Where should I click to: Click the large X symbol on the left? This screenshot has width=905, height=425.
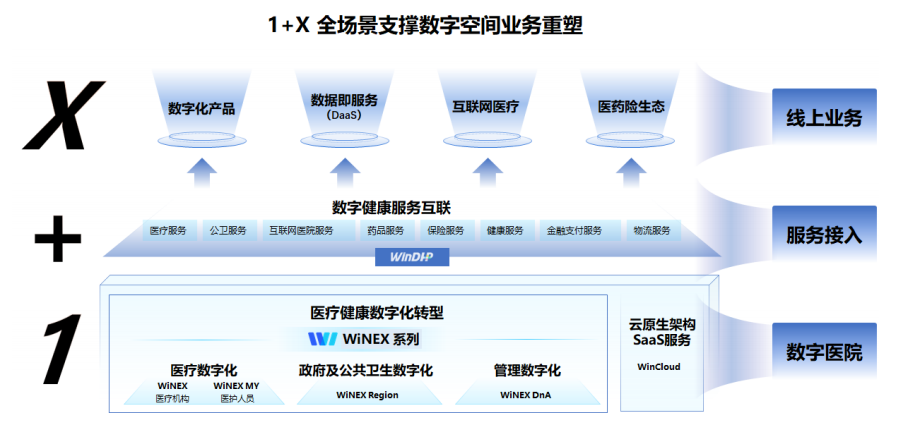[63, 116]
